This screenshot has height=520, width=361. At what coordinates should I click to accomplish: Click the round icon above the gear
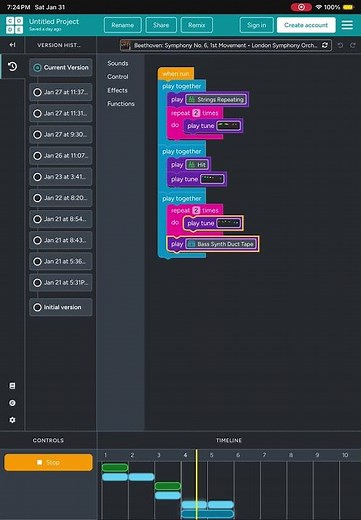tap(12, 403)
